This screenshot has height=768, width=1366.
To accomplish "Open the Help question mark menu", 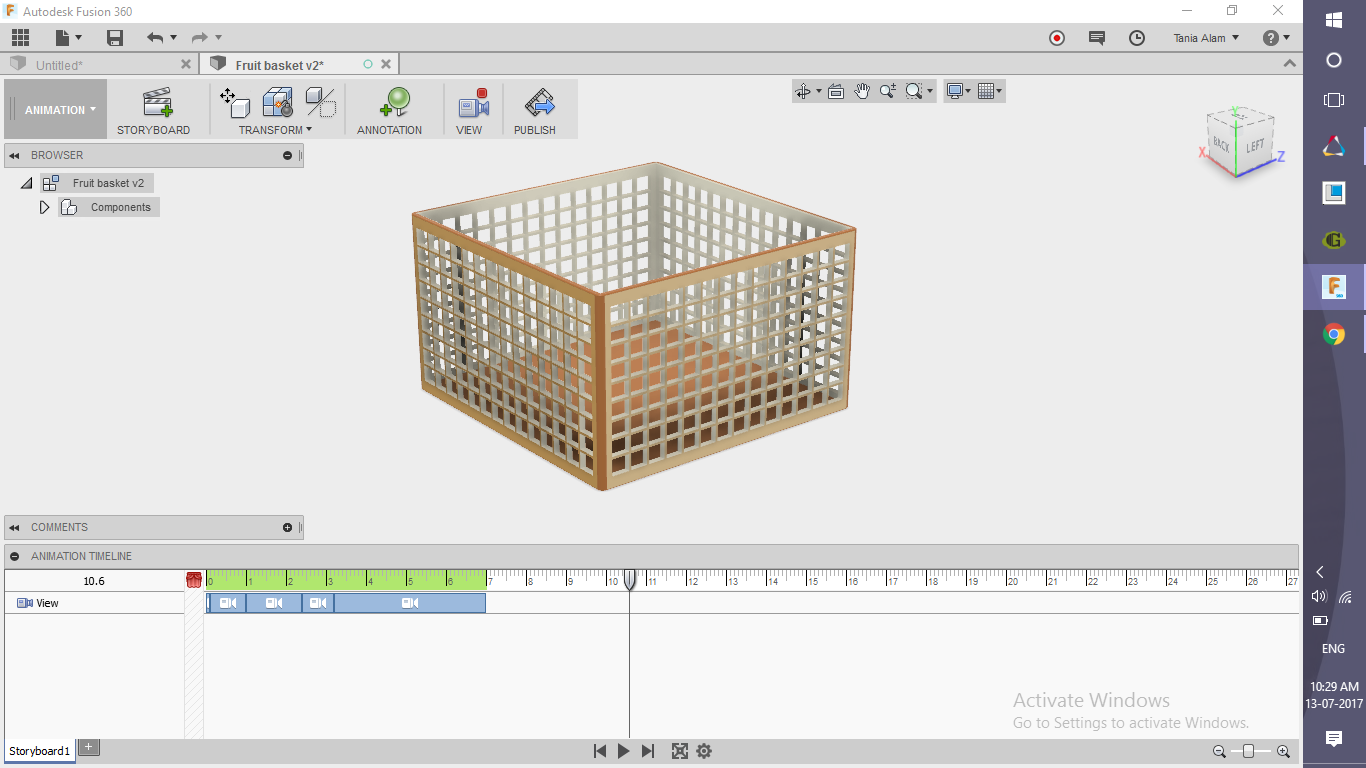I will pos(1275,38).
